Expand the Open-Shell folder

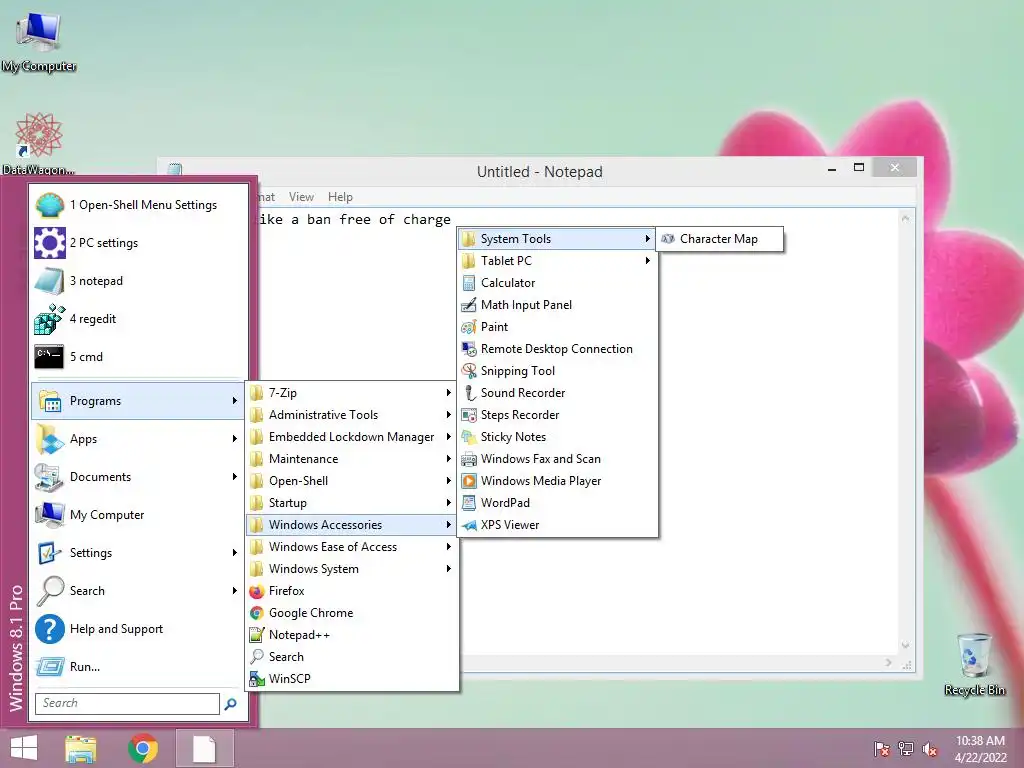[x=351, y=481]
